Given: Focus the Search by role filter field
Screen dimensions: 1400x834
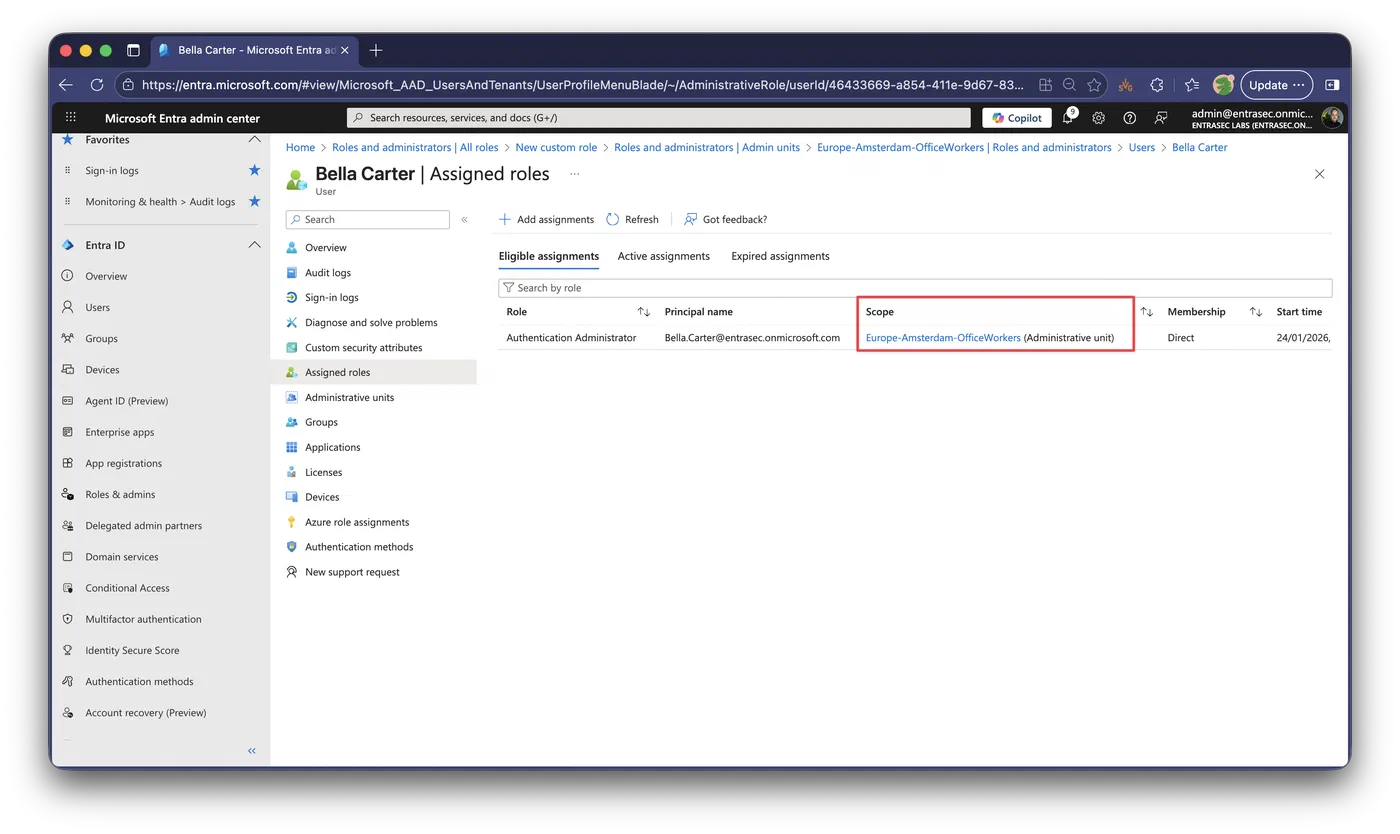Looking at the screenshot, I should pyautogui.click(x=915, y=288).
